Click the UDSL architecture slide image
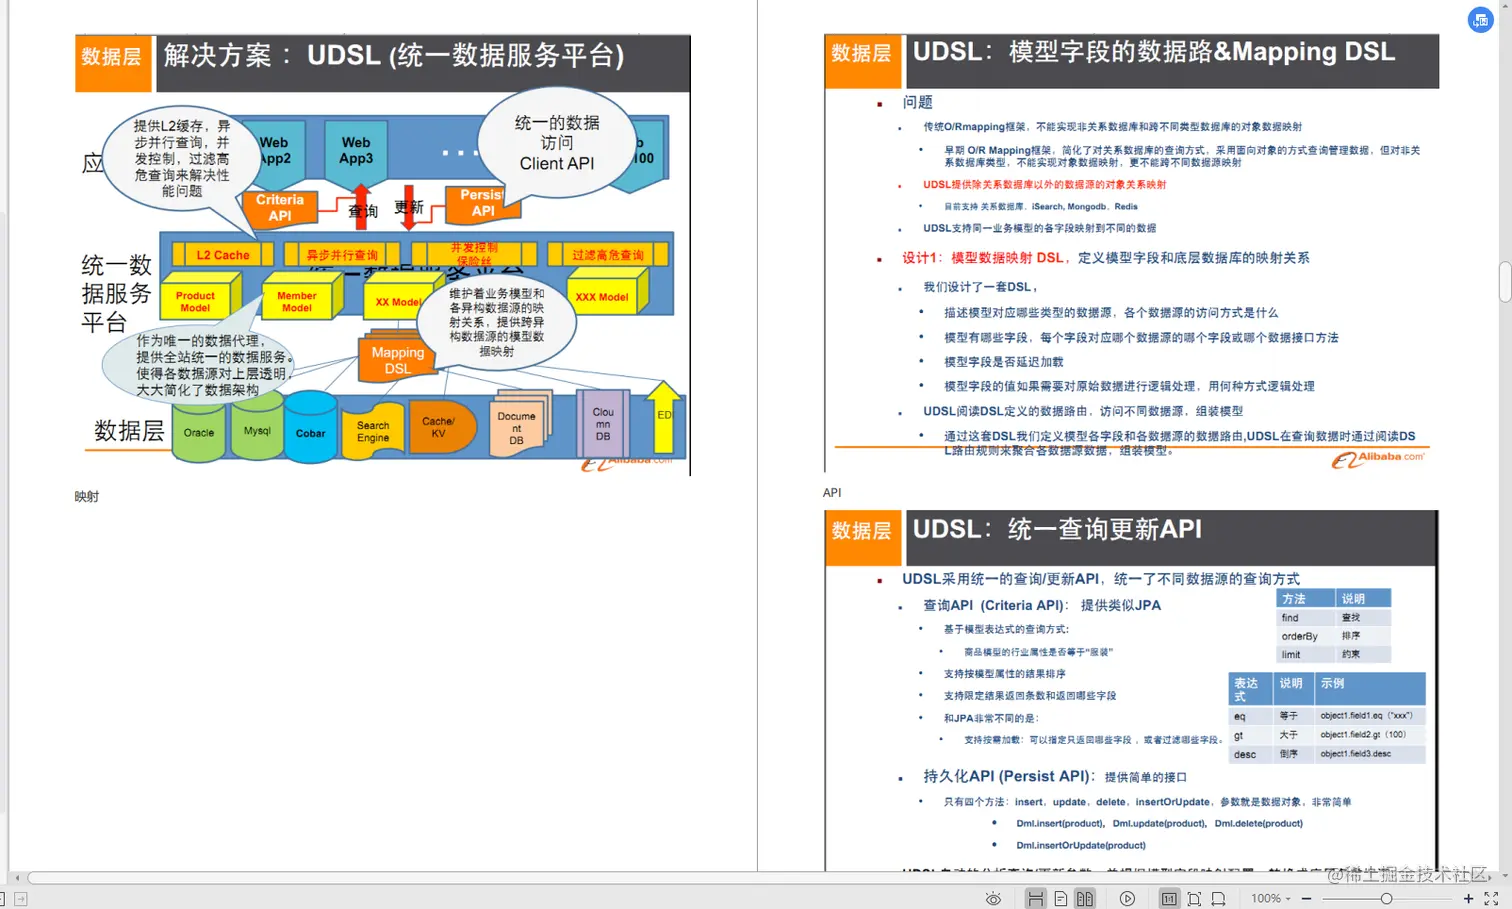The image size is (1512, 909). pos(380,253)
